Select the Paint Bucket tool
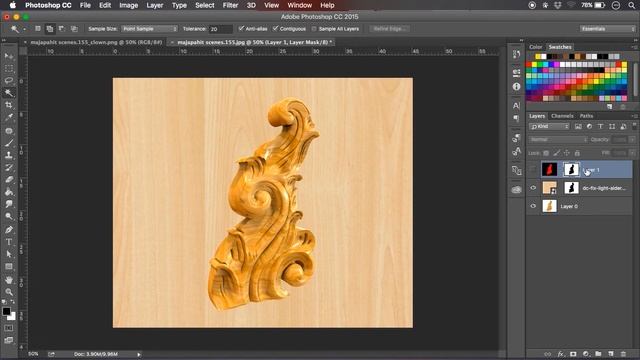Viewport: 640px width, 360px height. tap(9, 192)
